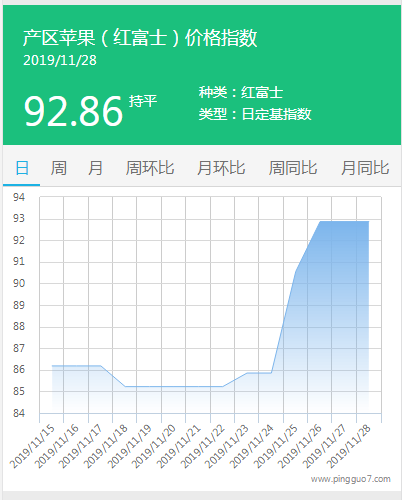Click the x-axis label 2019/11/16
Image resolution: width=402 pixels, height=500 pixels.
(56, 446)
